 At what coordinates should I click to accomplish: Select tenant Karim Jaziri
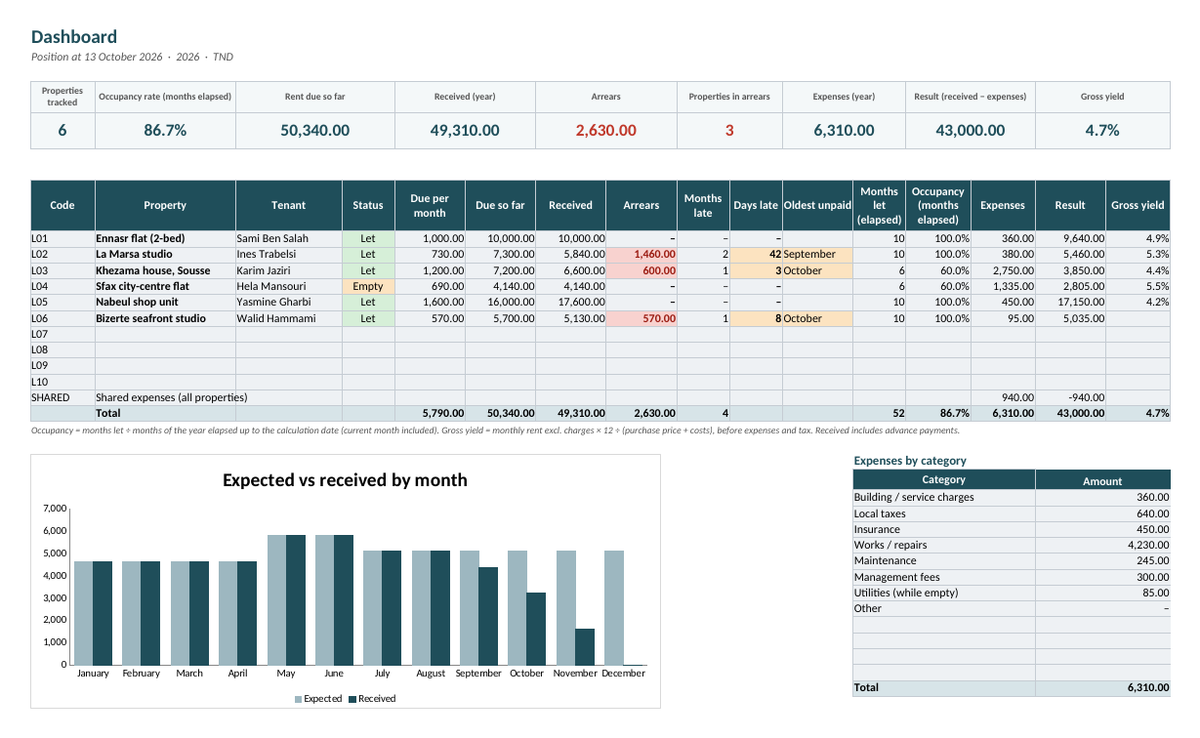point(288,271)
